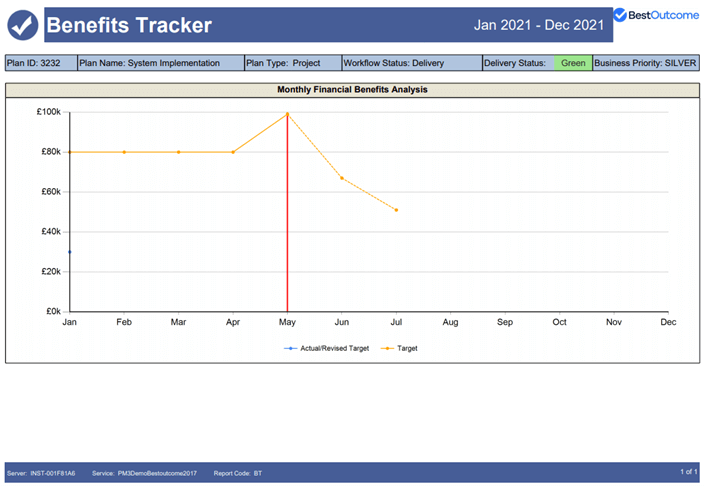Click the Plan Name: System Implementation cell

pos(161,63)
